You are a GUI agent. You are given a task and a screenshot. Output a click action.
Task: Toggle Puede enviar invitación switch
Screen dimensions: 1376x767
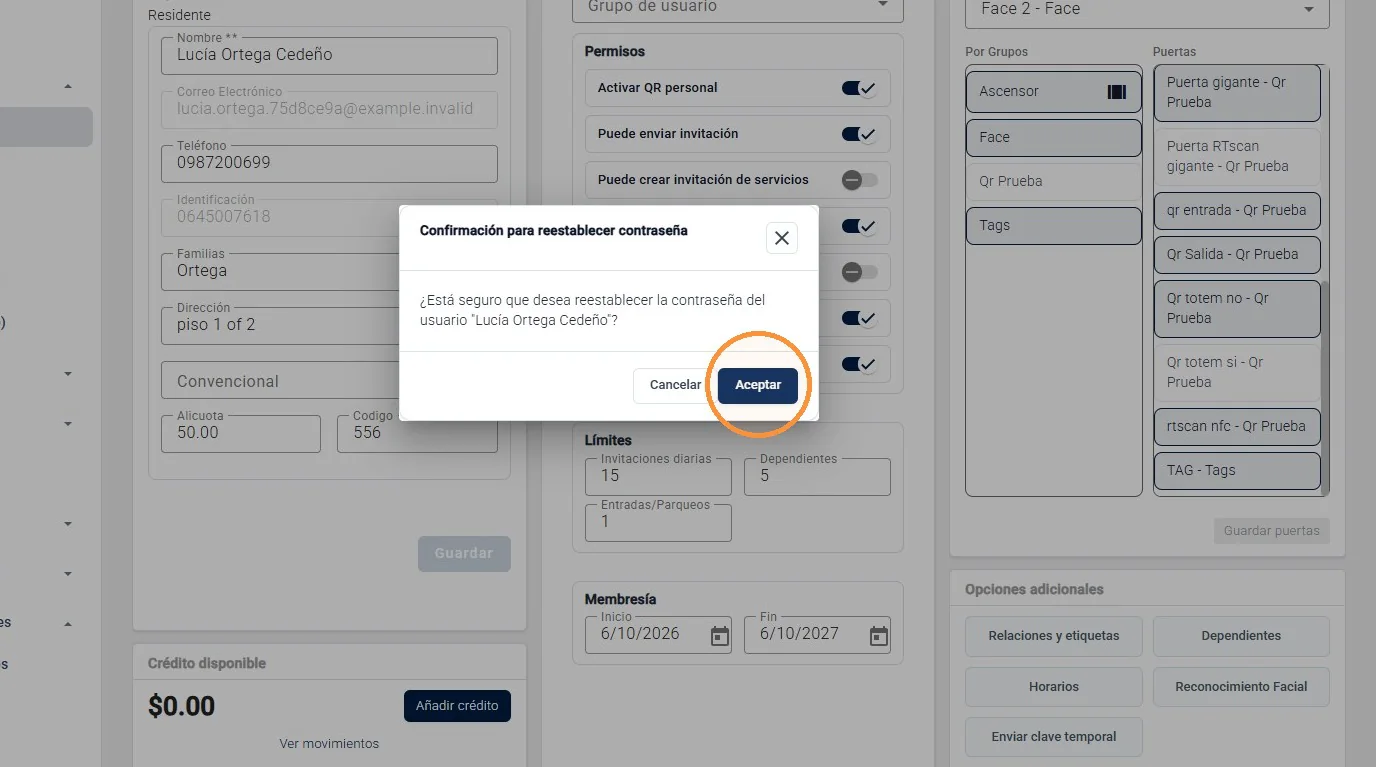[x=859, y=134]
